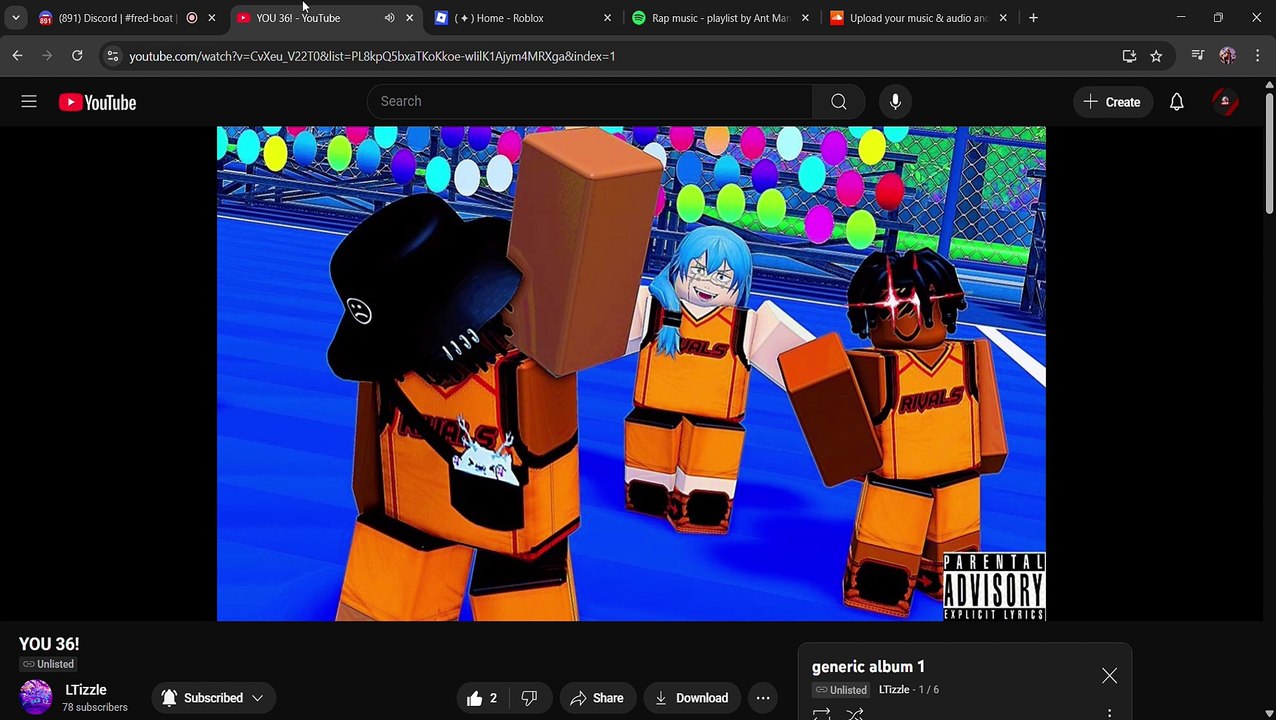1276x720 pixels.
Task: Download the video
Action: point(691,698)
